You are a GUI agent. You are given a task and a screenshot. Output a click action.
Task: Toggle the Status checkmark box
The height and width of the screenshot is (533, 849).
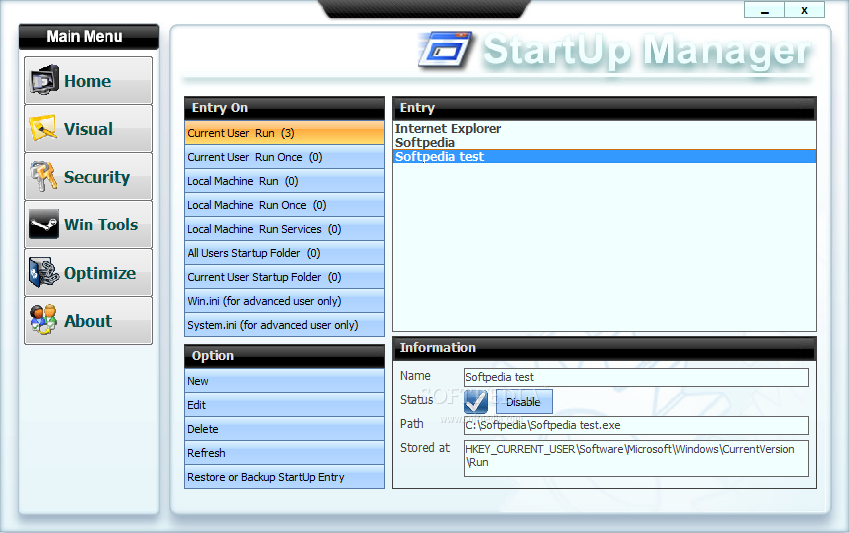pyautogui.click(x=476, y=402)
